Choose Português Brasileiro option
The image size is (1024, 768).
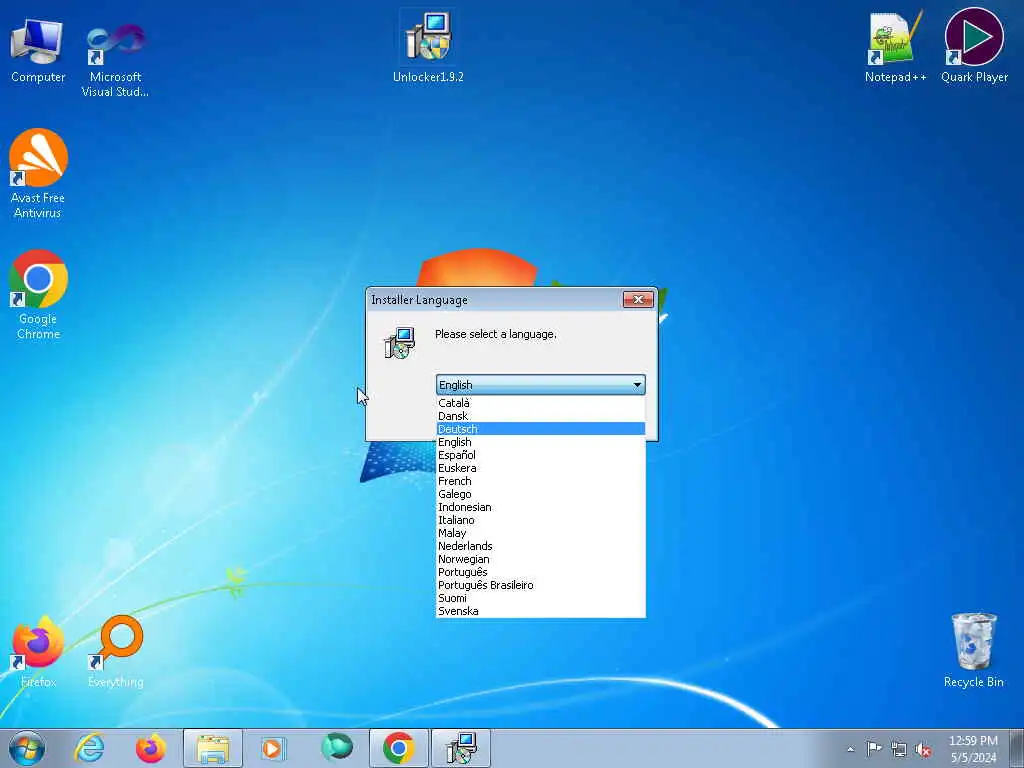[x=541, y=585]
